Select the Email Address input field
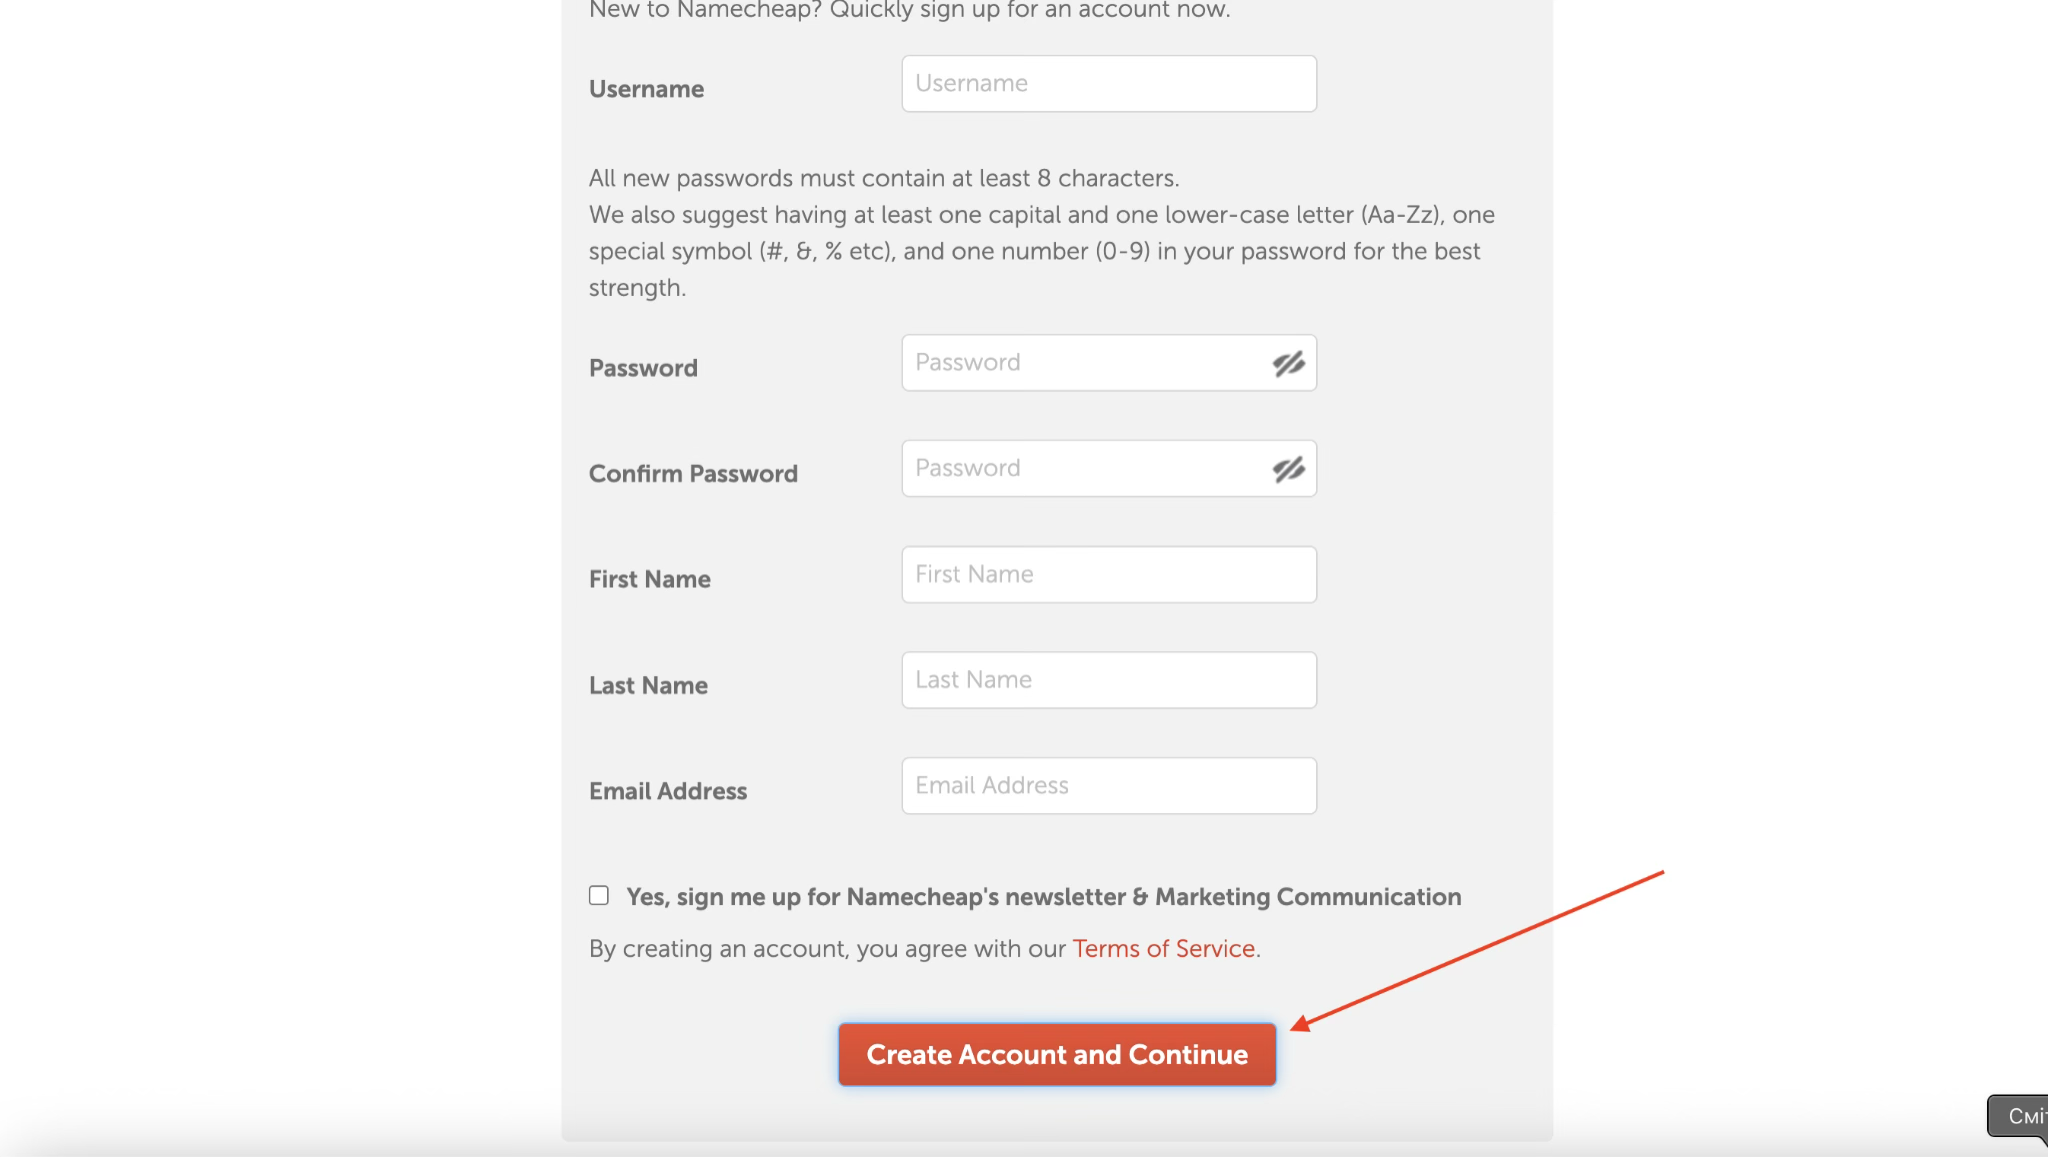The height and width of the screenshot is (1157, 2048). point(1108,786)
